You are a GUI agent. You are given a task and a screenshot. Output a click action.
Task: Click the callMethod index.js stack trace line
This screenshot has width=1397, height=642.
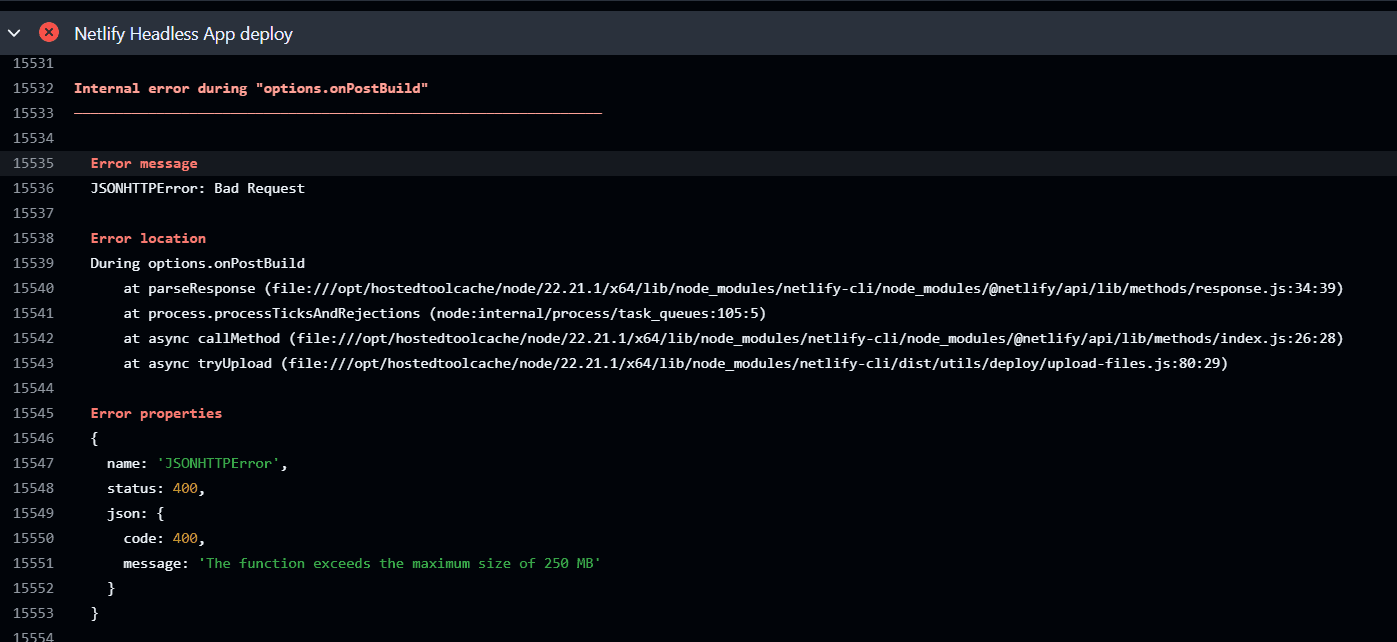pos(732,338)
